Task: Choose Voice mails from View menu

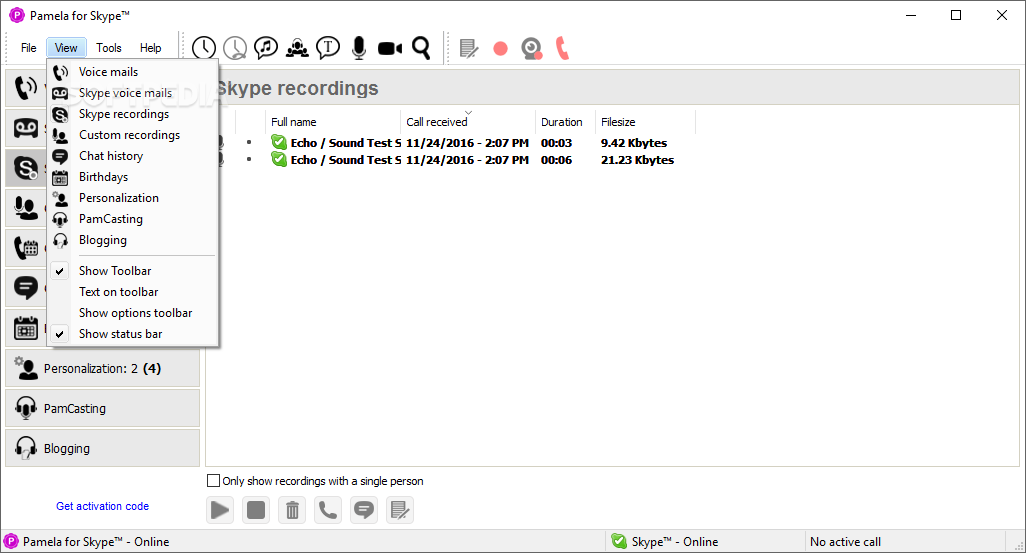Action: pyautogui.click(x=133, y=72)
